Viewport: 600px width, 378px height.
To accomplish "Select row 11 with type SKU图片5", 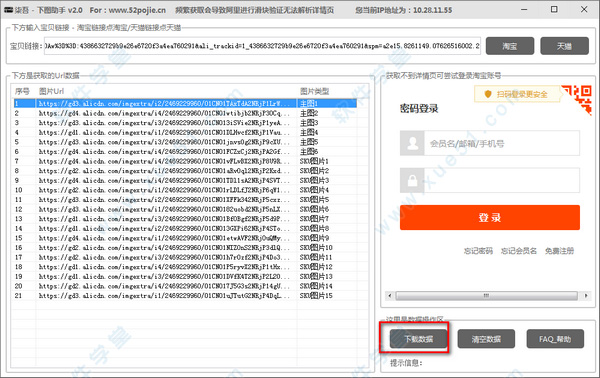I will pyautogui.click(x=185, y=200).
